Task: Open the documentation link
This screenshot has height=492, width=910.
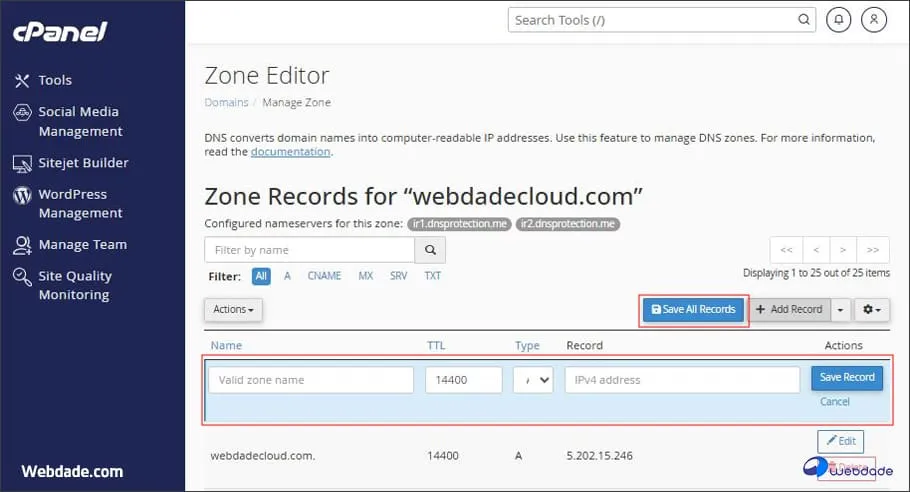Action: 290,152
